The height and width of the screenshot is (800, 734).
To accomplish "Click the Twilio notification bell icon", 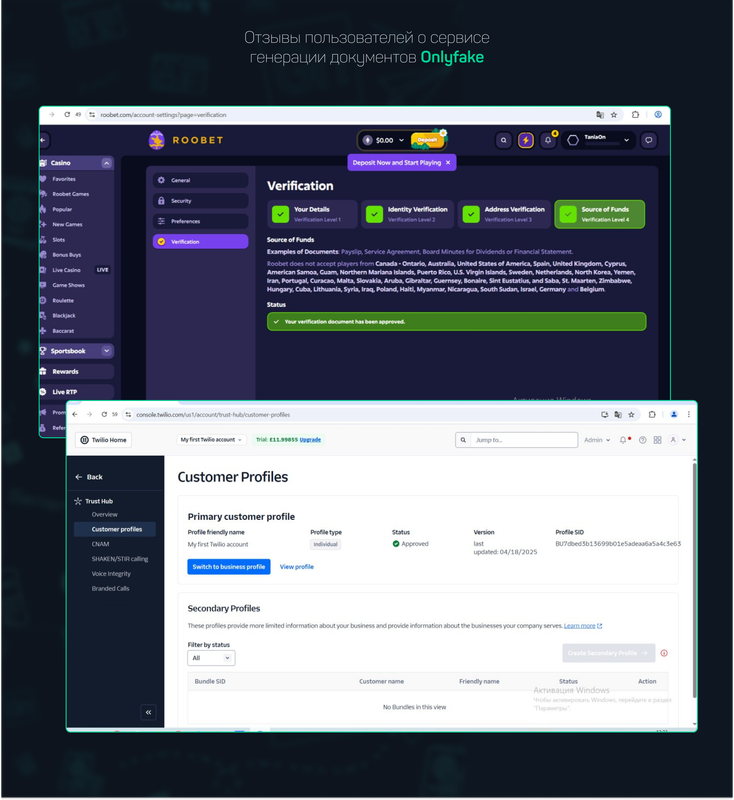I will click(623, 440).
